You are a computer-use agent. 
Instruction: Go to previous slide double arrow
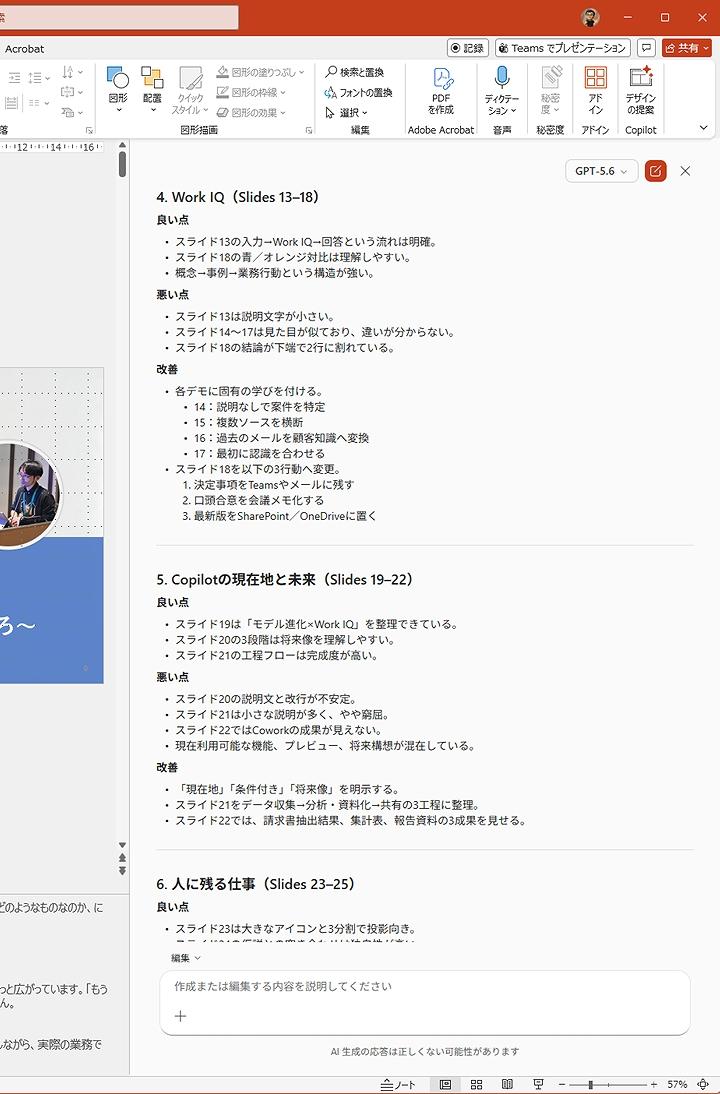122,857
